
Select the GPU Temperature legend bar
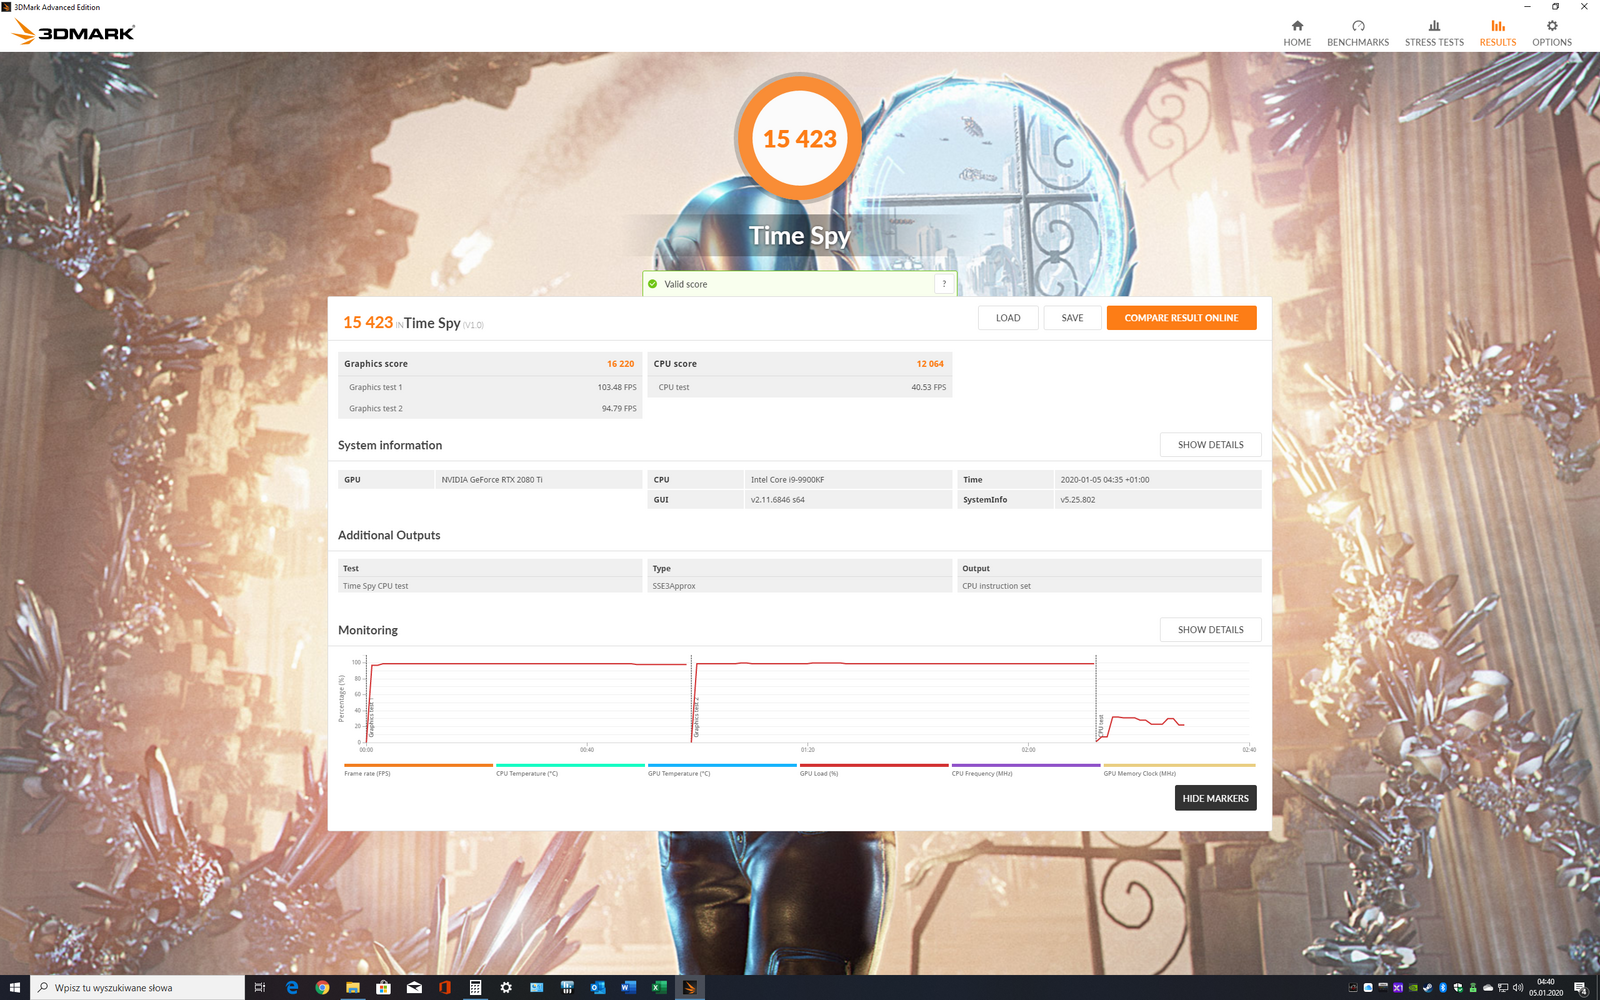[x=722, y=766]
